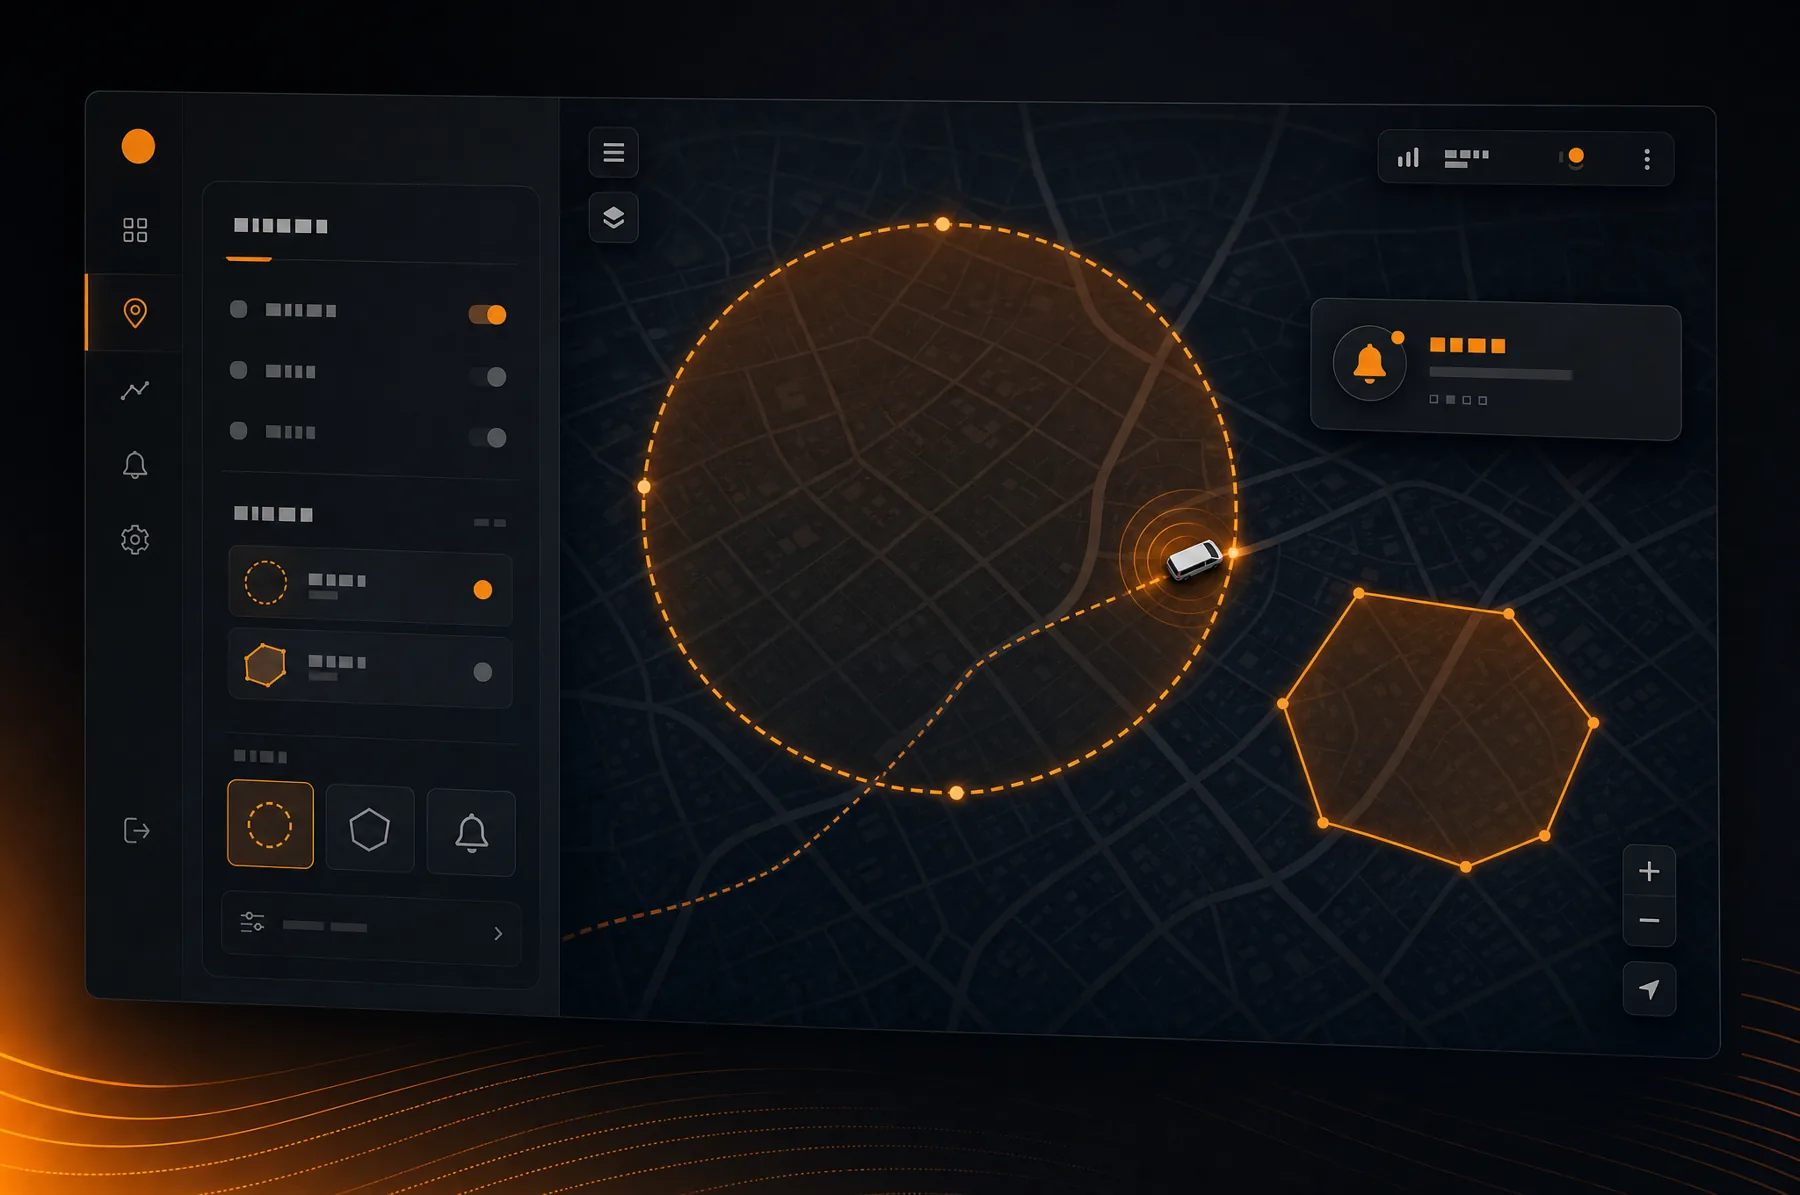Open the settings gear icon
Viewport: 1800px width, 1195px height.
135,540
